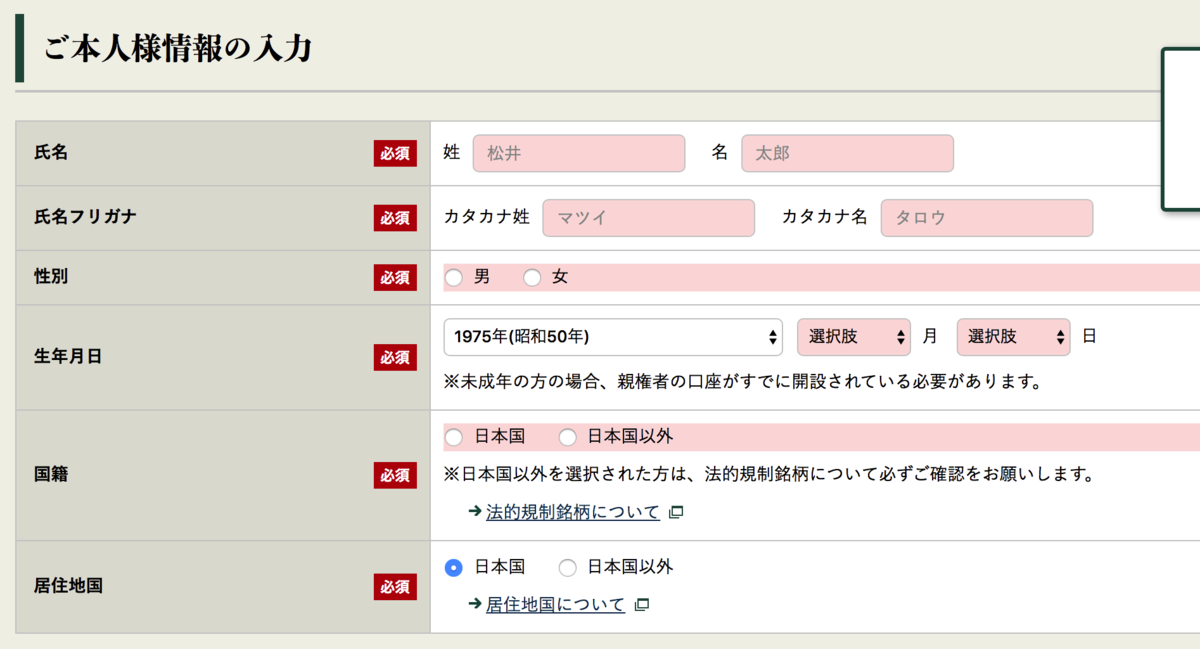Viewport: 1200px width, 649px height.
Task: Open the 法的規制銘柄について link
Action: point(573,512)
